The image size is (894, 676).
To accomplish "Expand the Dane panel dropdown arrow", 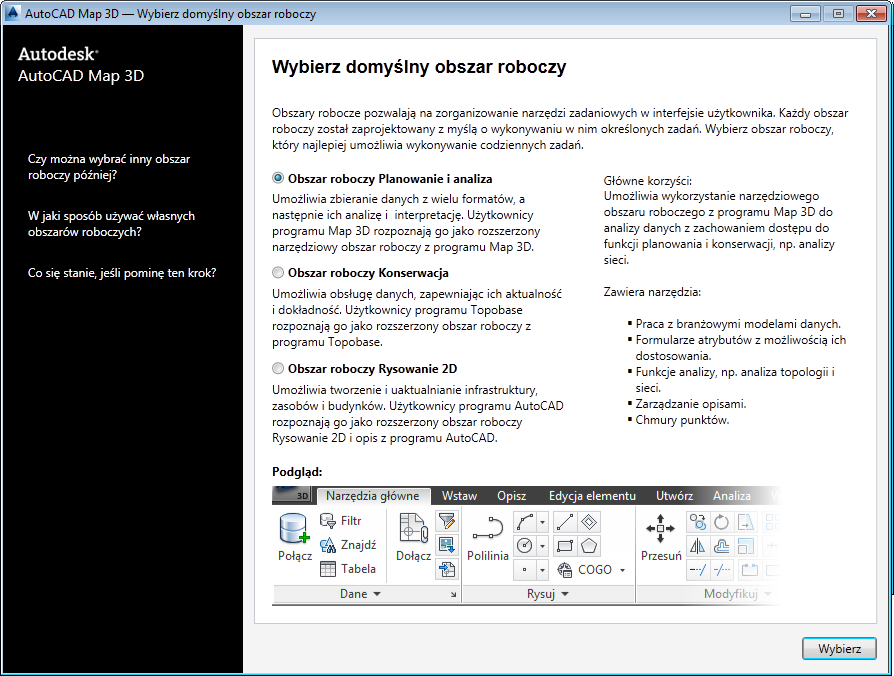I will point(377,594).
